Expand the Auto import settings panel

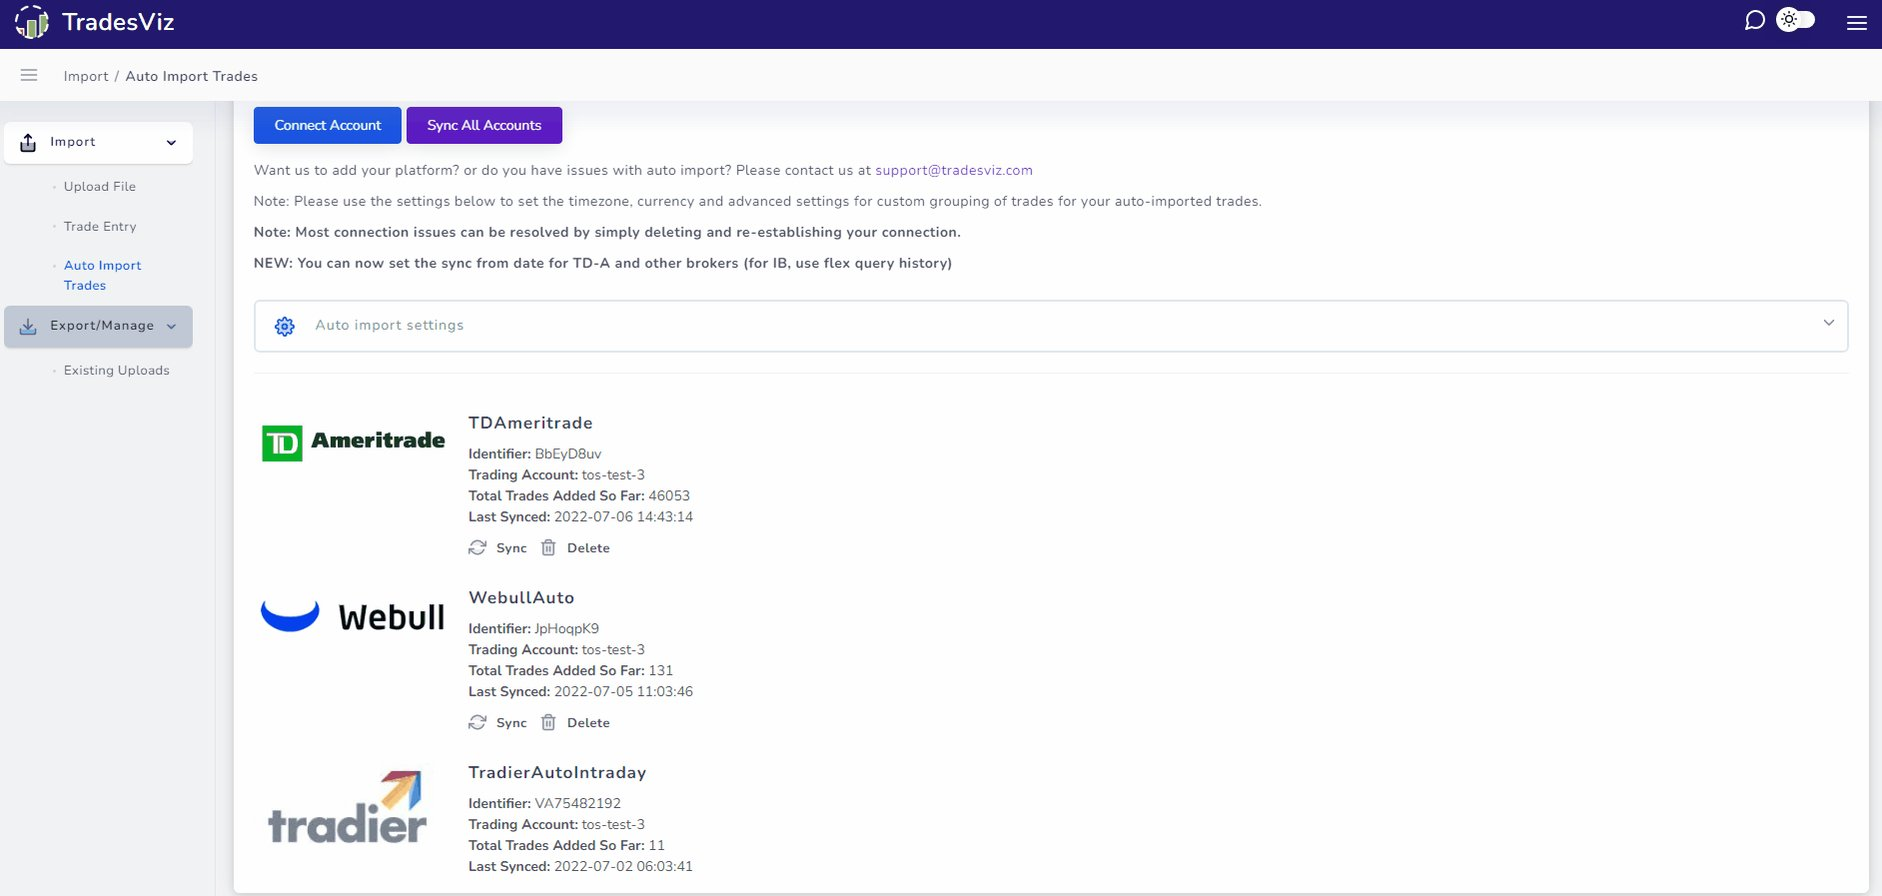(x=1051, y=326)
